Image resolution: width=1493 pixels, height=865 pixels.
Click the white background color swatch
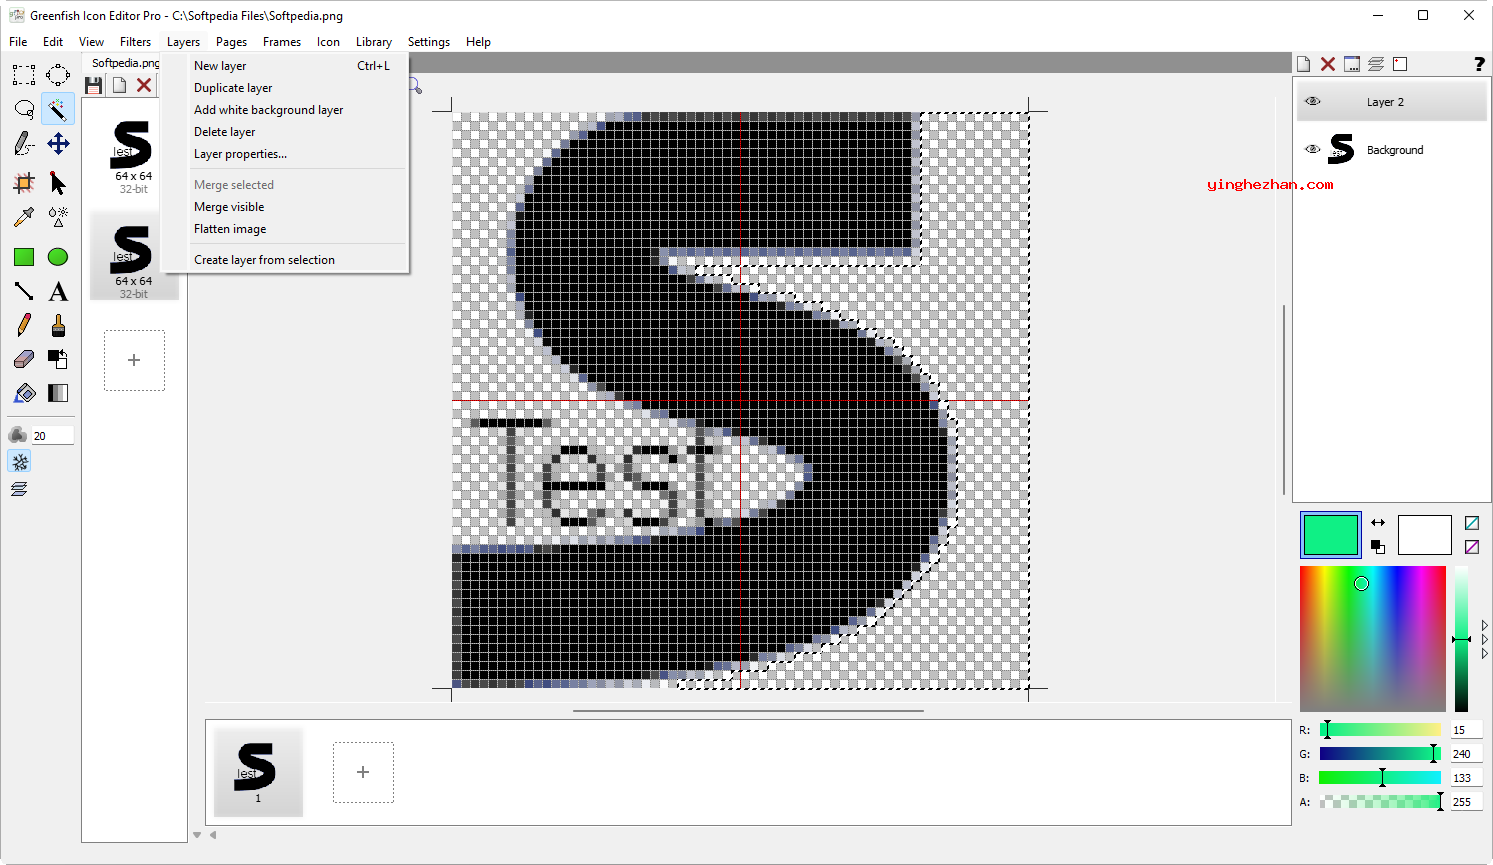tap(1424, 535)
